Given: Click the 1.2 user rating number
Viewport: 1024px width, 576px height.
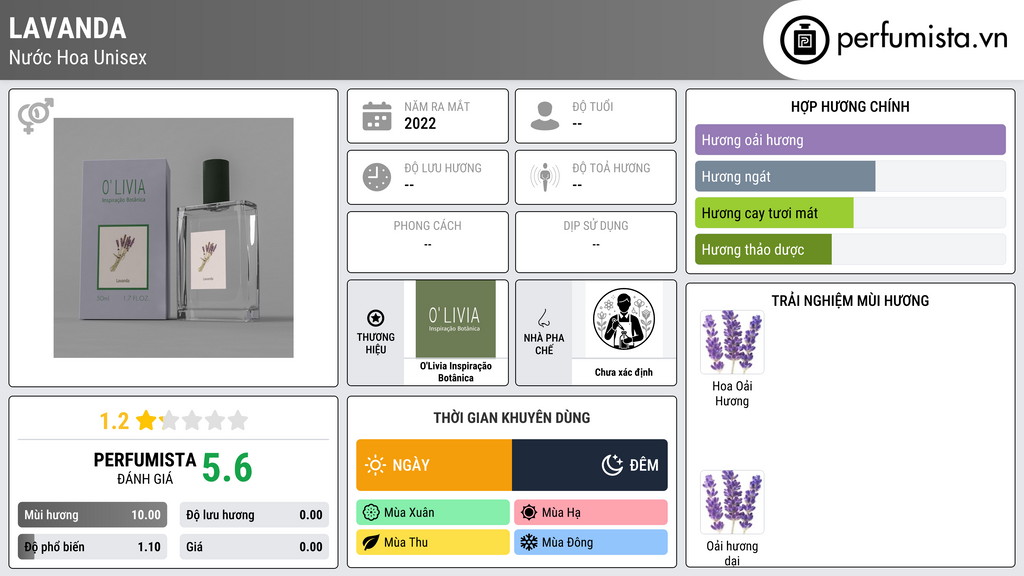Looking at the screenshot, I should tap(114, 421).
